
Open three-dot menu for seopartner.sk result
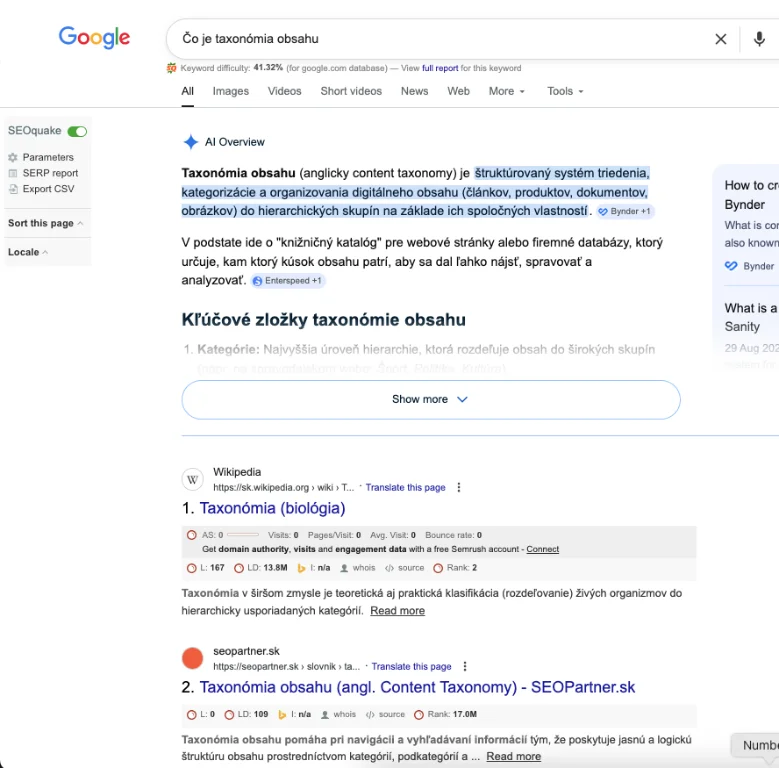pos(465,667)
